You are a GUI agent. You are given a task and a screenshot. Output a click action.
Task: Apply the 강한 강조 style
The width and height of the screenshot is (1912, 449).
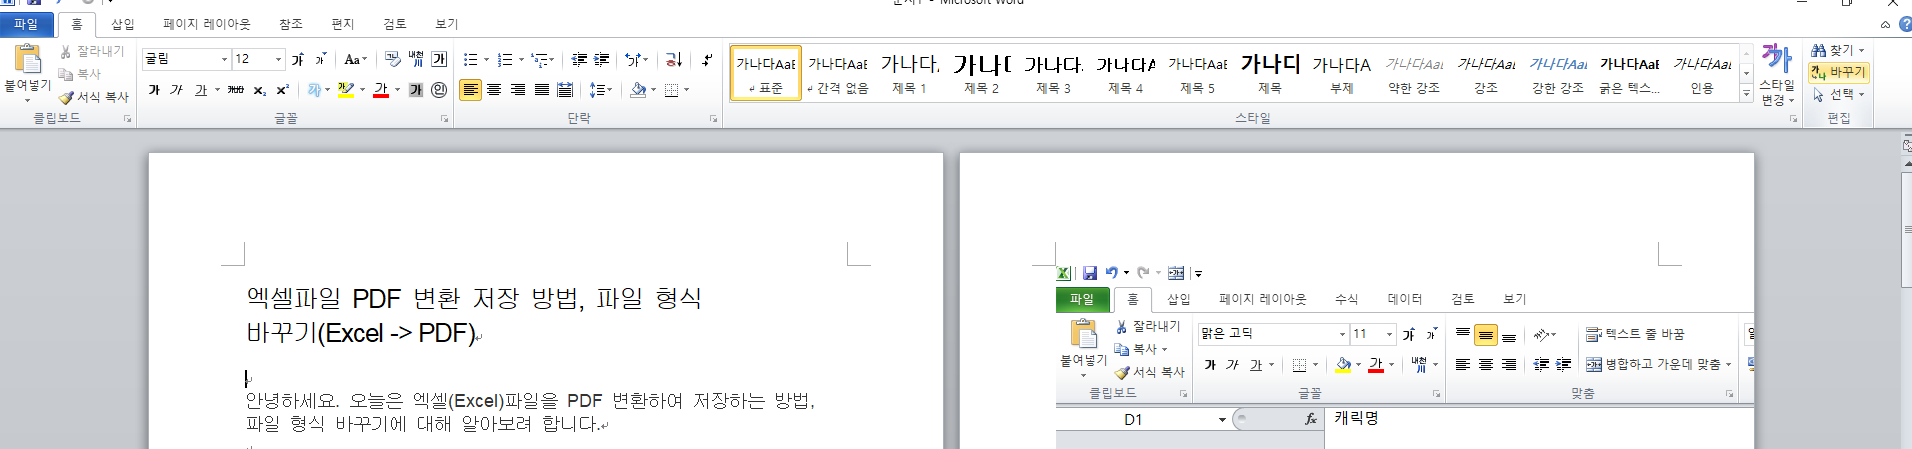coord(1558,73)
